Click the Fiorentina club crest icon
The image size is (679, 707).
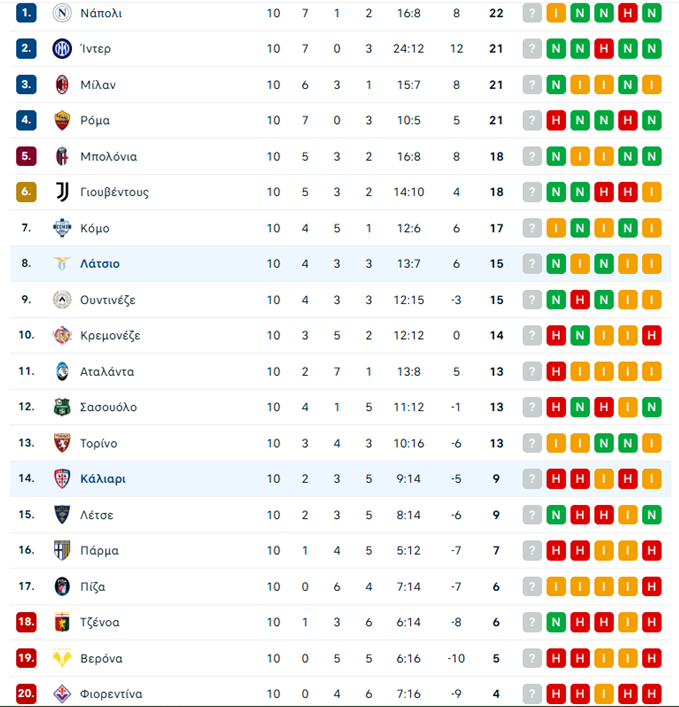[63, 693]
